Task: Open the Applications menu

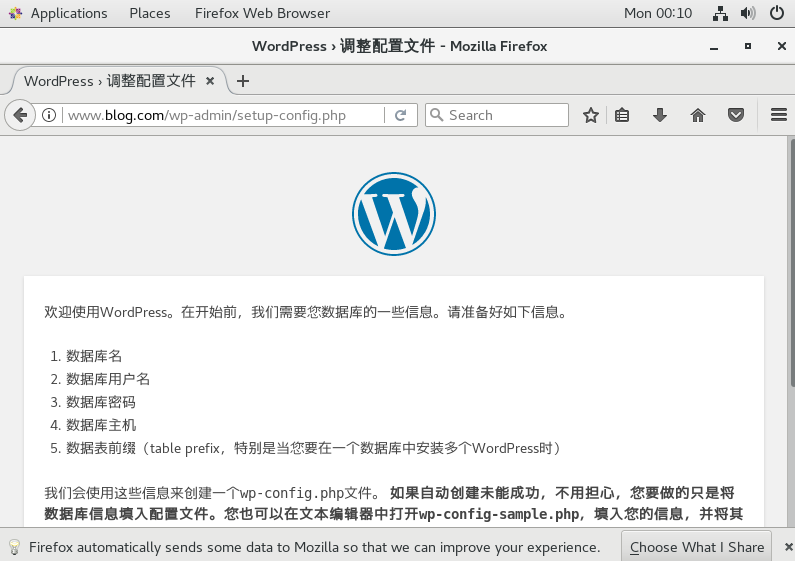Action: (69, 13)
